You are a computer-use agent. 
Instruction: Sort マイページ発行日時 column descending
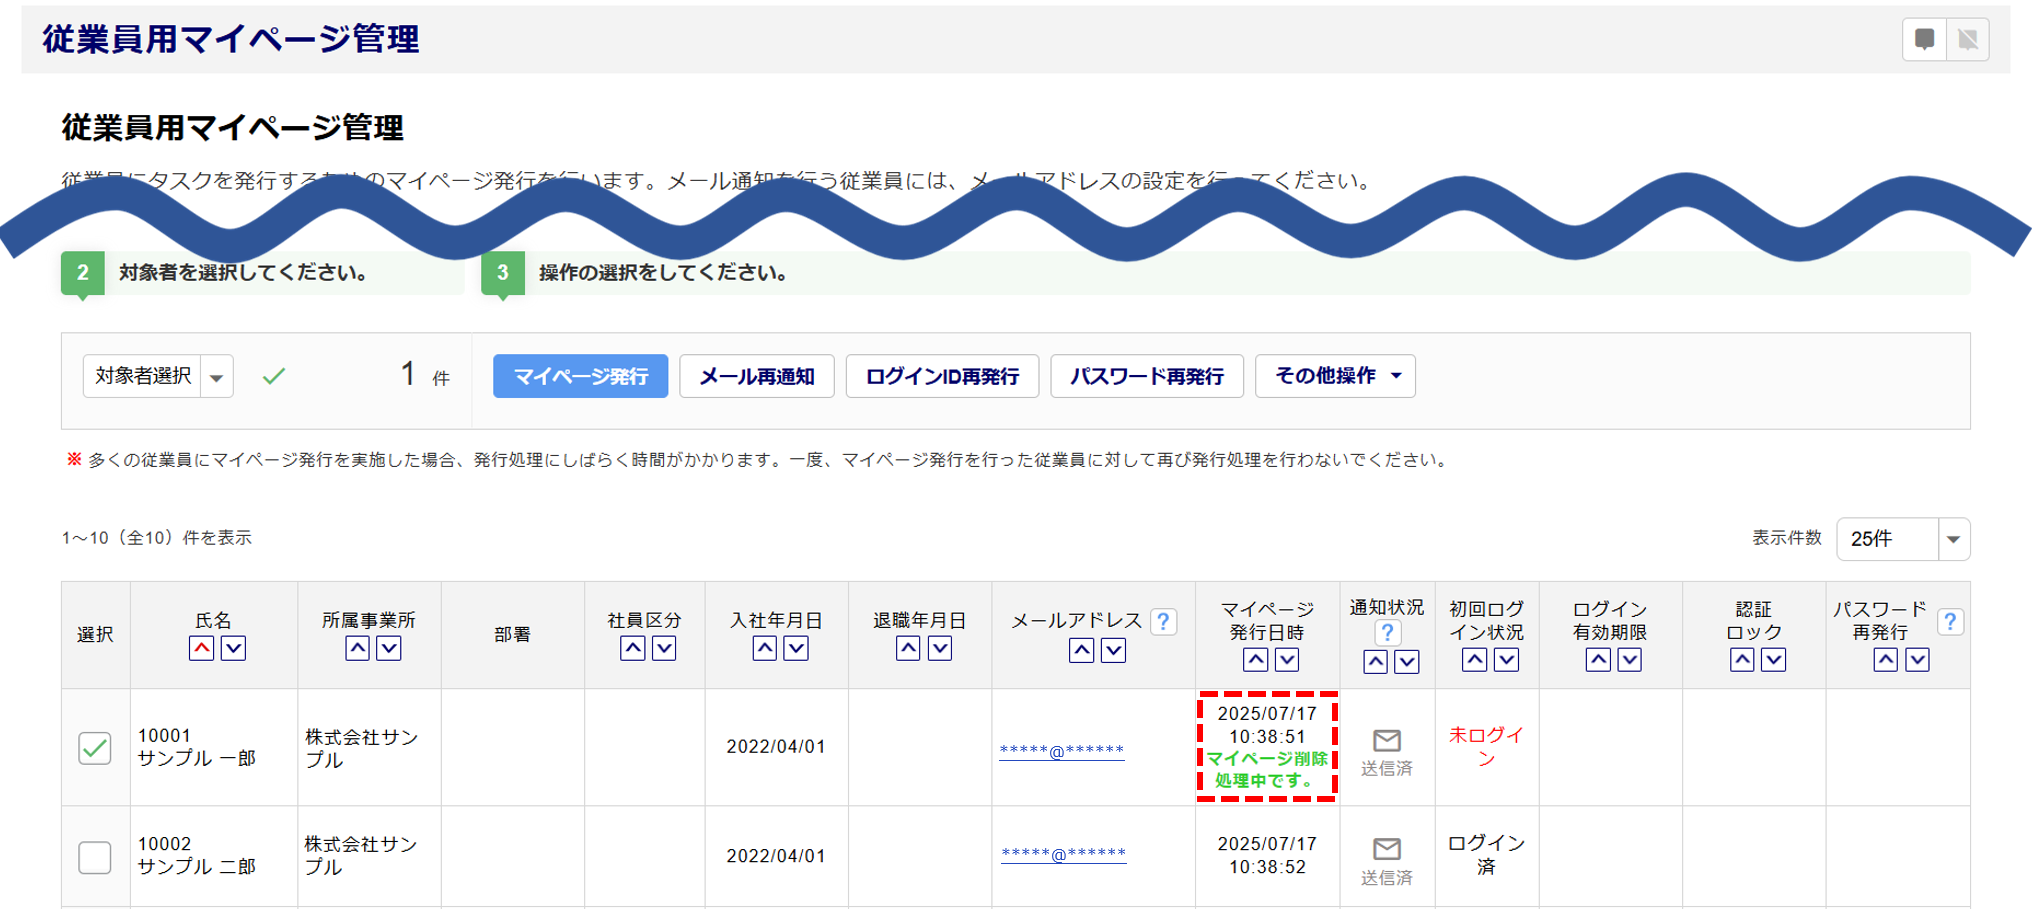pos(1287,660)
